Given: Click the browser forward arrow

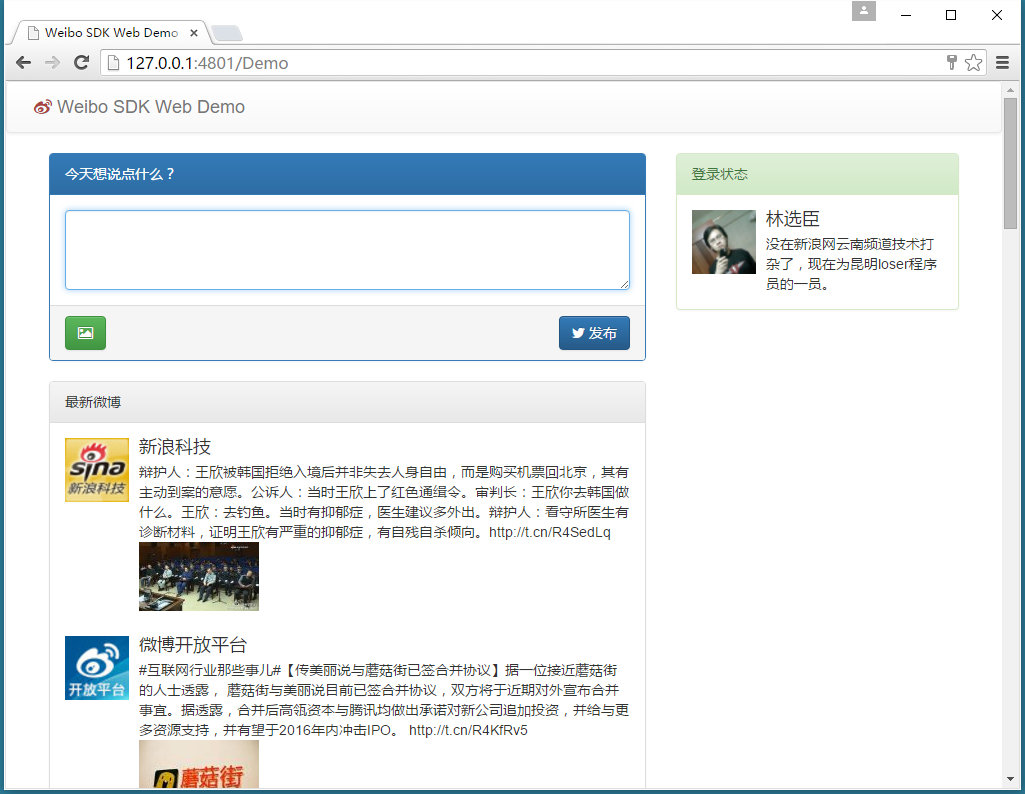Looking at the screenshot, I should pyautogui.click(x=52, y=63).
